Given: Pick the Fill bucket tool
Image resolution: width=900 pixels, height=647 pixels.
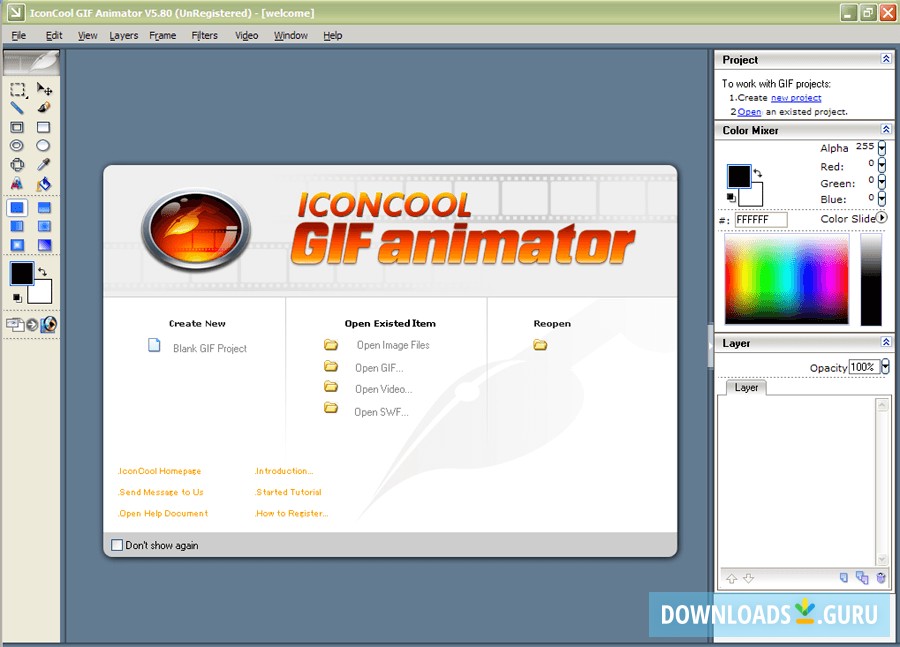Looking at the screenshot, I should click(x=43, y=183).
